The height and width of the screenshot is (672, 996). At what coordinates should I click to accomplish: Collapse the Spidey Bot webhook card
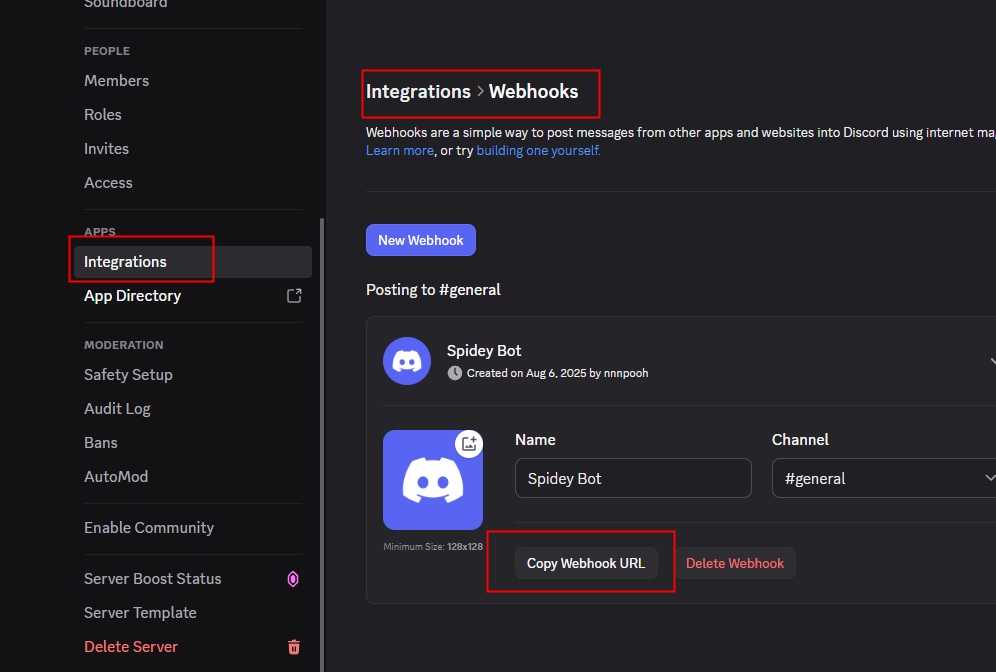click(991, 361)
